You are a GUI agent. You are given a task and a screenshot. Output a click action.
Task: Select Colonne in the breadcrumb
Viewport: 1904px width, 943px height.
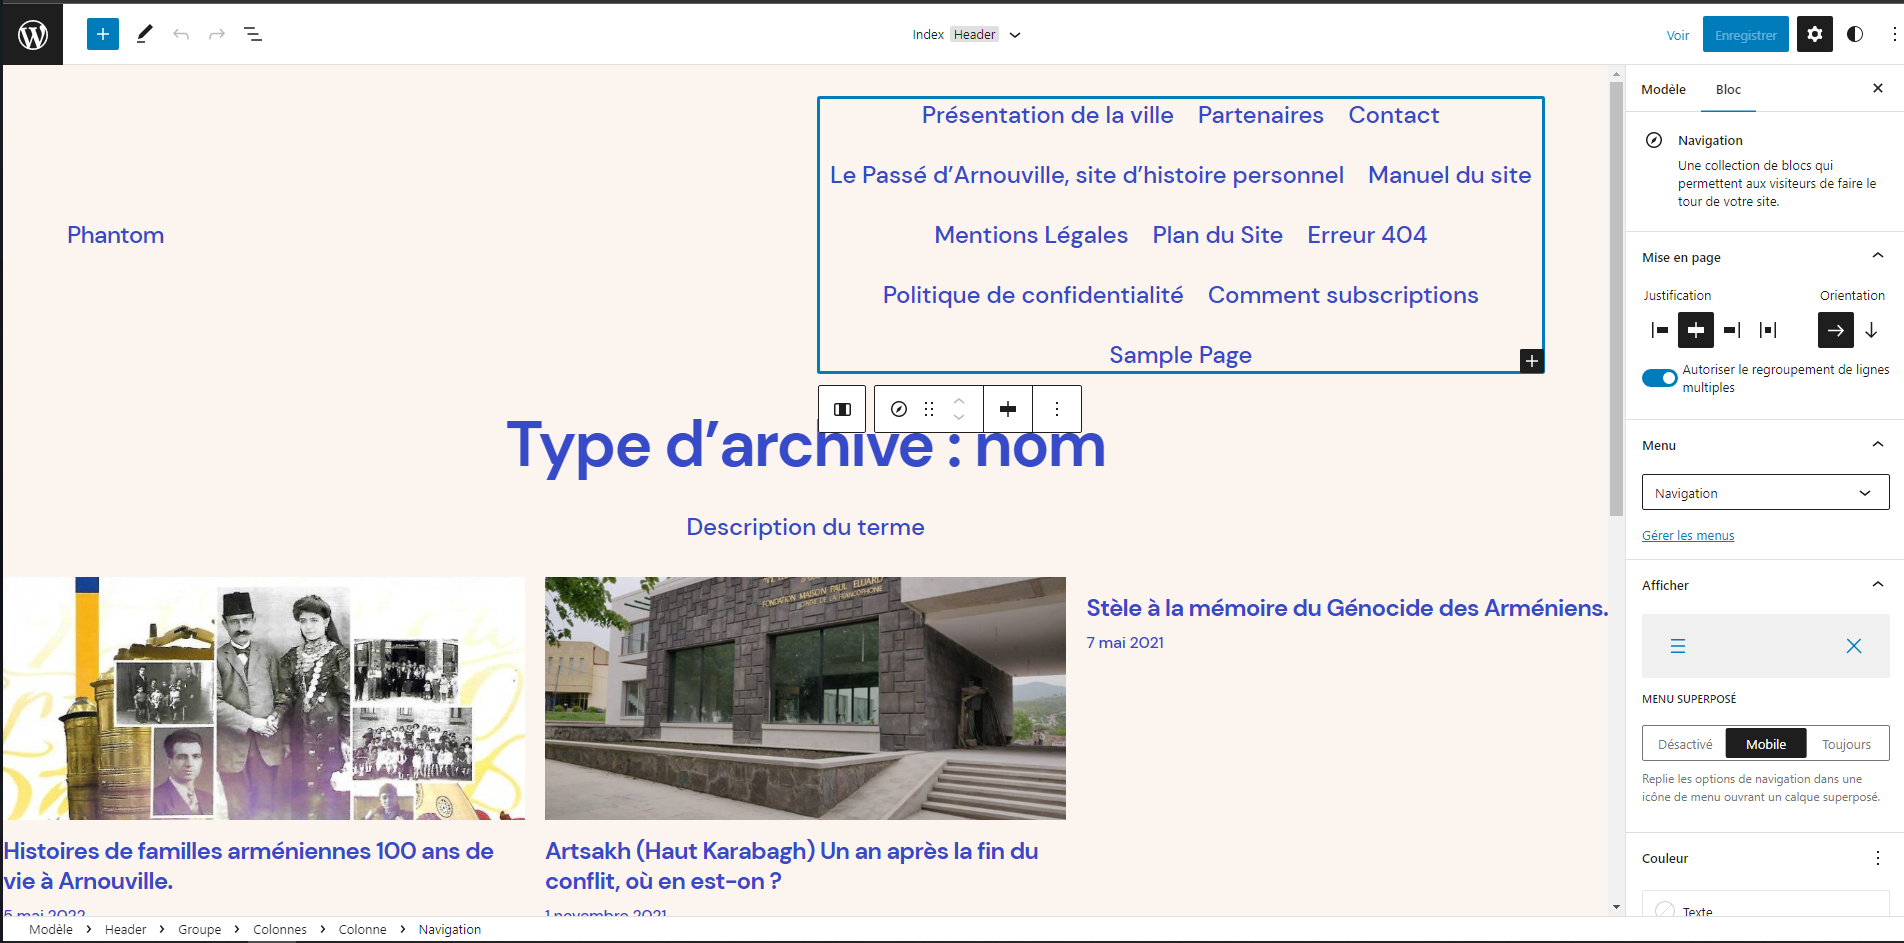click(x=362, y=929)
